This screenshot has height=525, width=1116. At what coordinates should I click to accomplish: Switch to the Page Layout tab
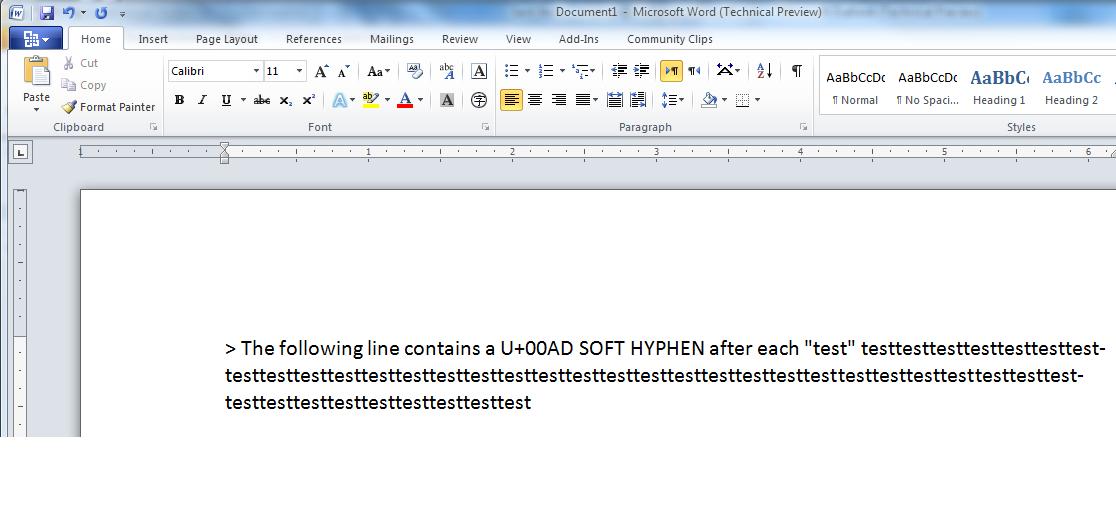click(226, 39)
